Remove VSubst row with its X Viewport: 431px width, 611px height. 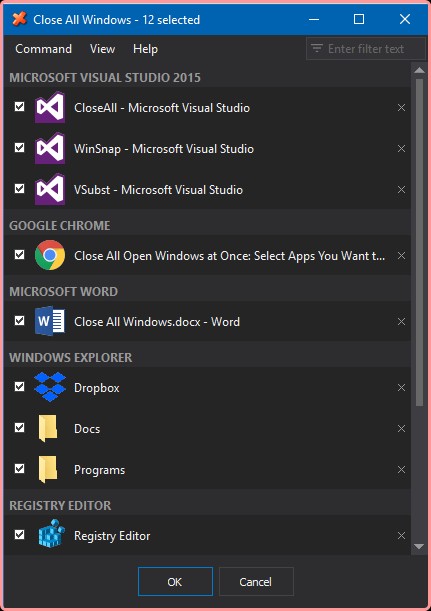pyautogui.click(x=401, y=189)
